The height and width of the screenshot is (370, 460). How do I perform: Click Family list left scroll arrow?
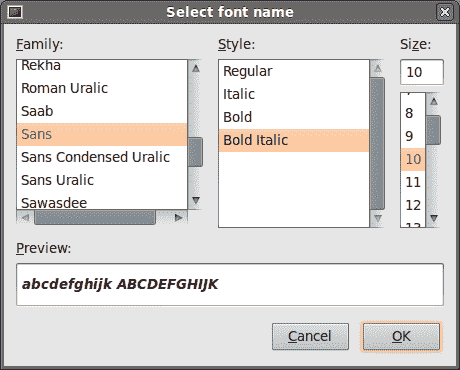tap(25, 218)
